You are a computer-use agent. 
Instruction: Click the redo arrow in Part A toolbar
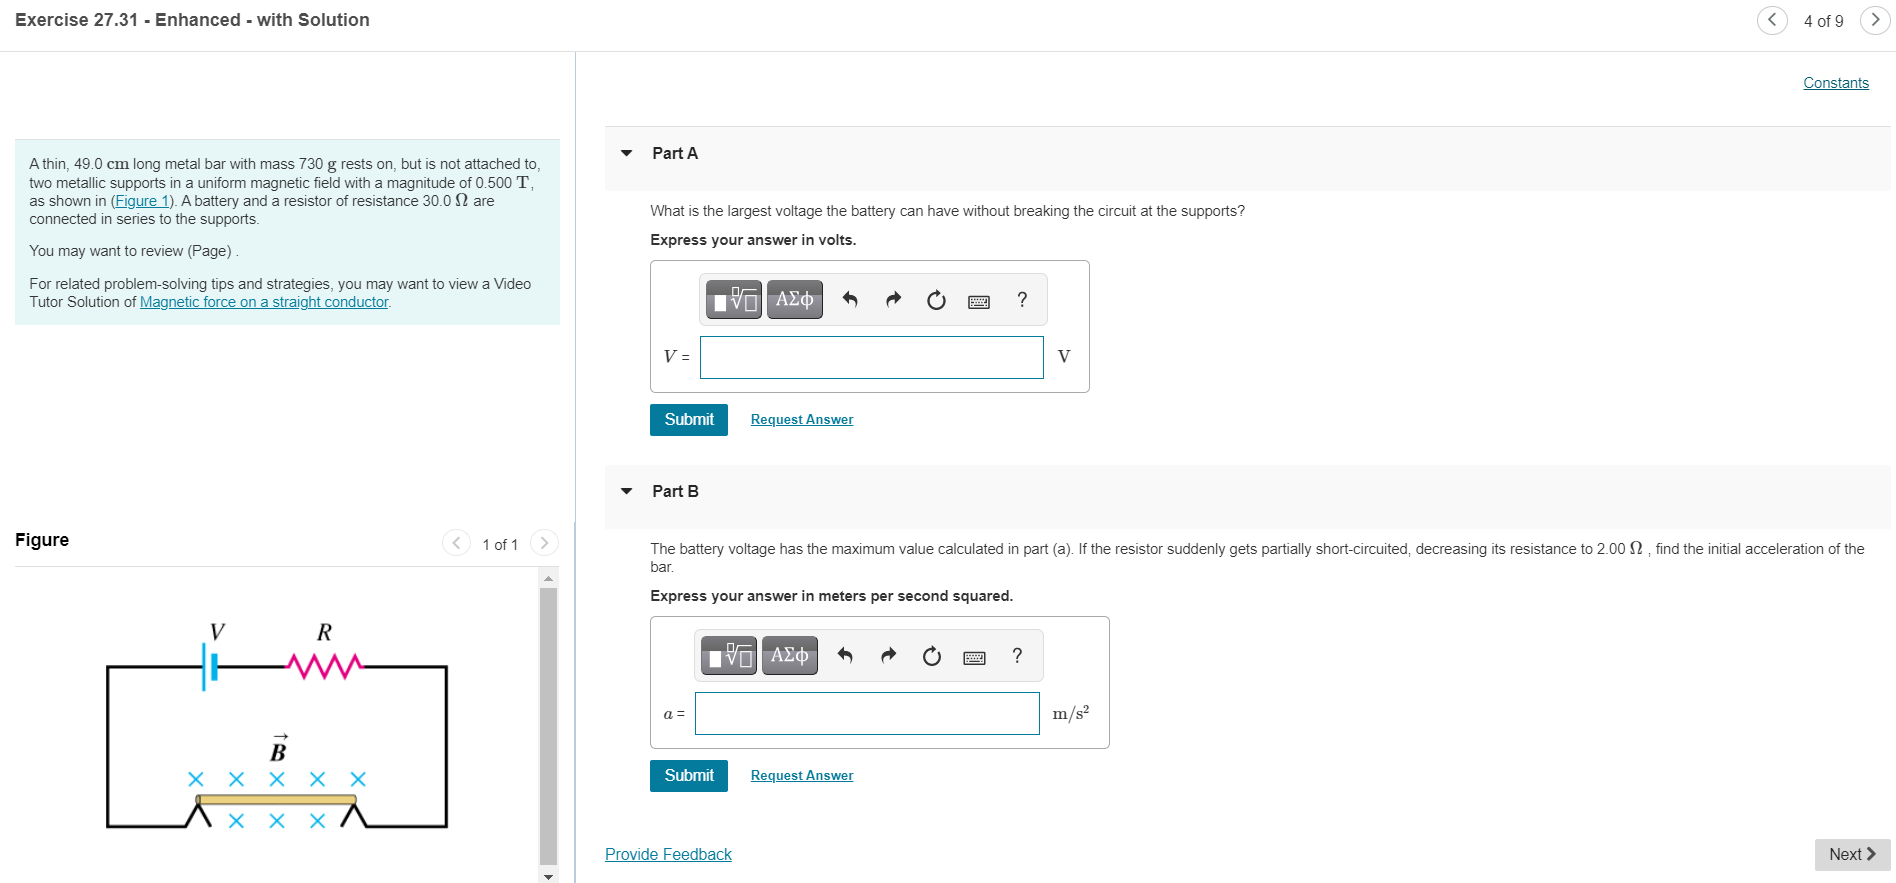[x=893, y=300]
